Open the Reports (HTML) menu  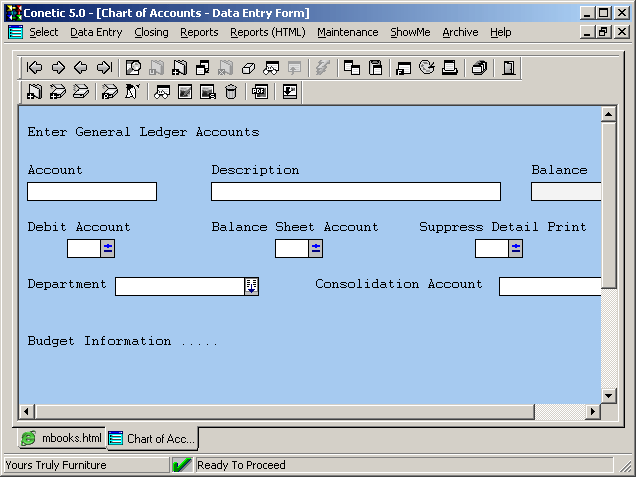click(267, 32)
